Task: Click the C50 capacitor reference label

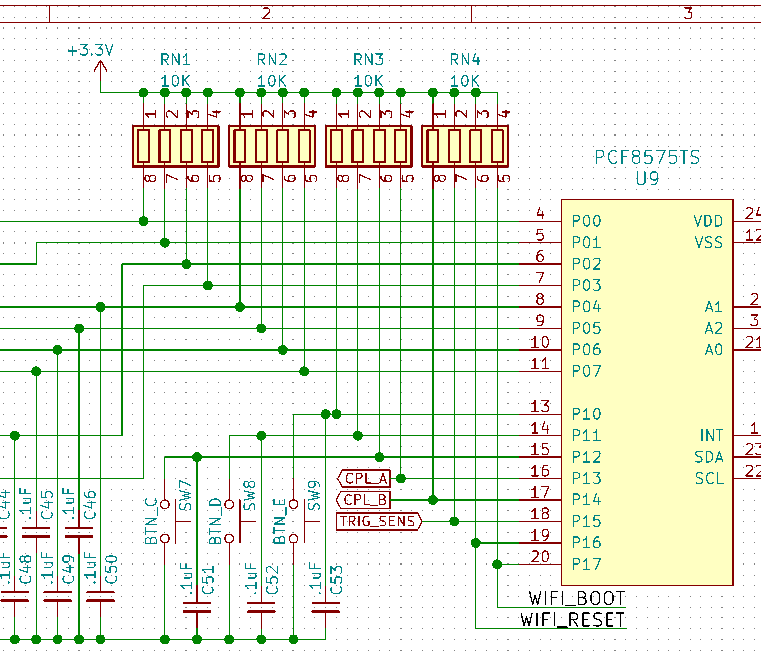Action: coord(111,569)
